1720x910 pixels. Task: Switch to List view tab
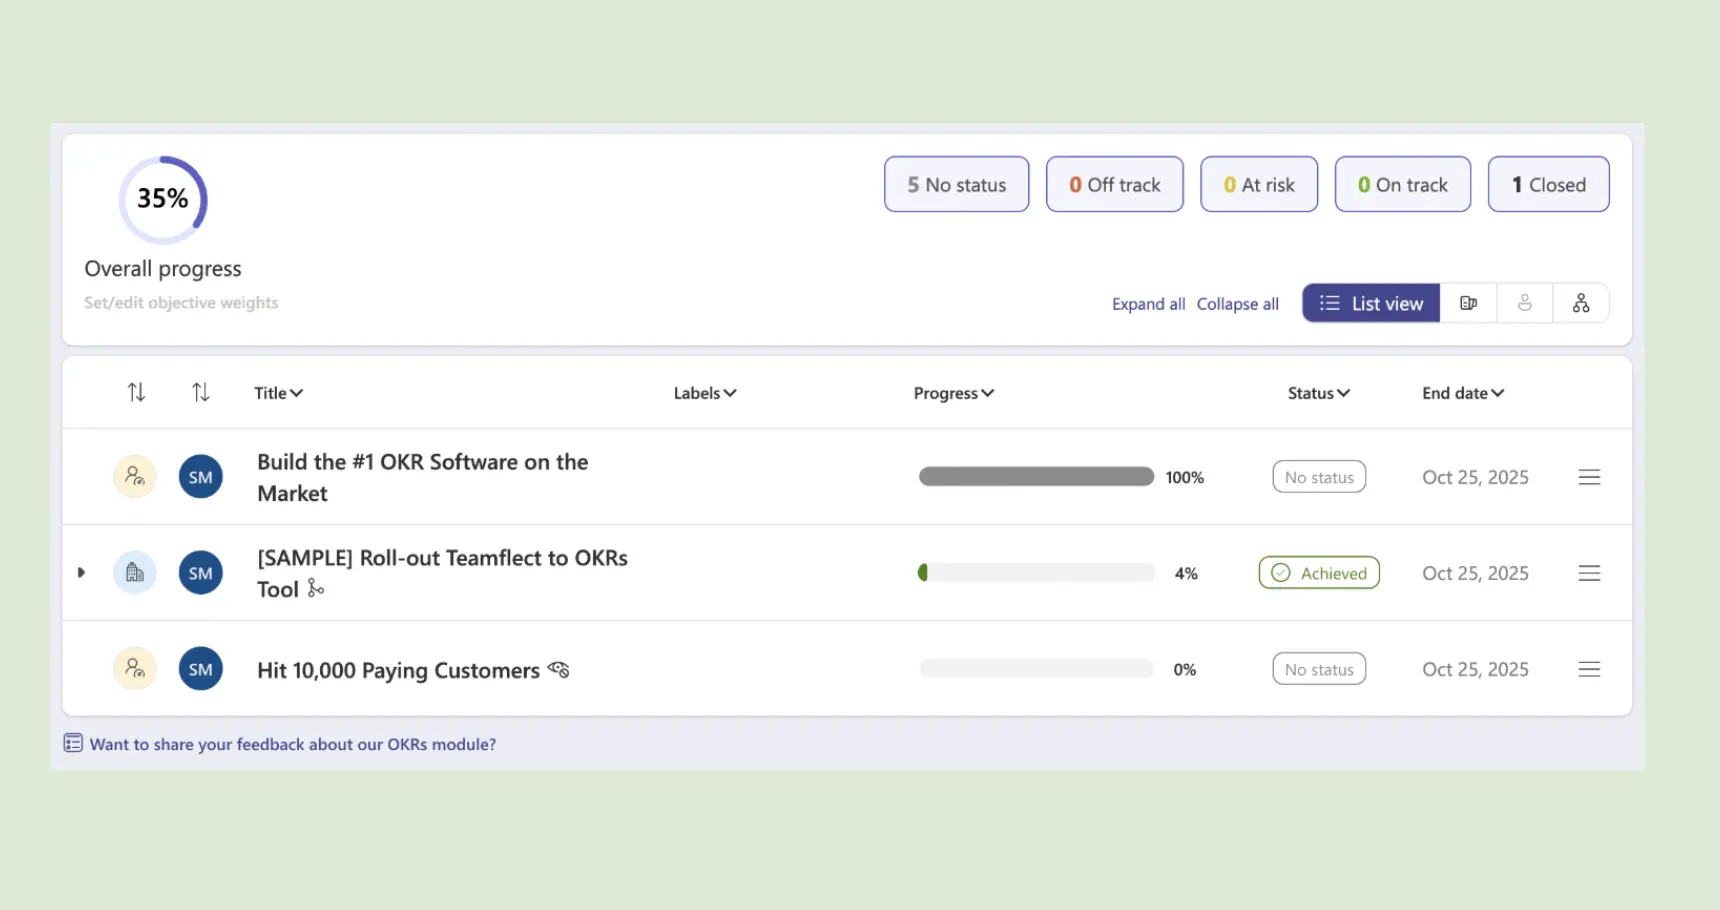[1370, 303]
